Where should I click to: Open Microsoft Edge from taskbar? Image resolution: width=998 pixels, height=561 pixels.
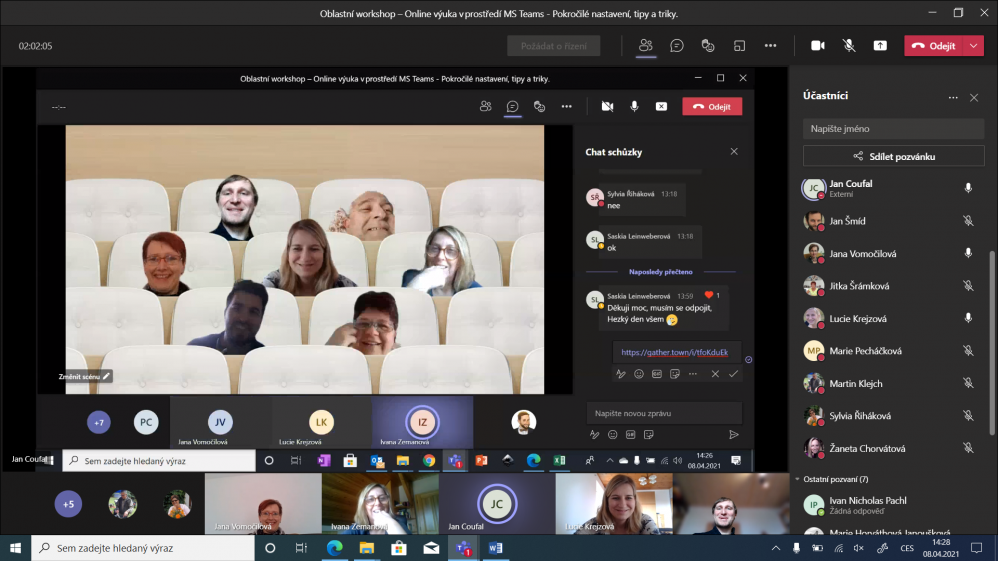[334, 548]
